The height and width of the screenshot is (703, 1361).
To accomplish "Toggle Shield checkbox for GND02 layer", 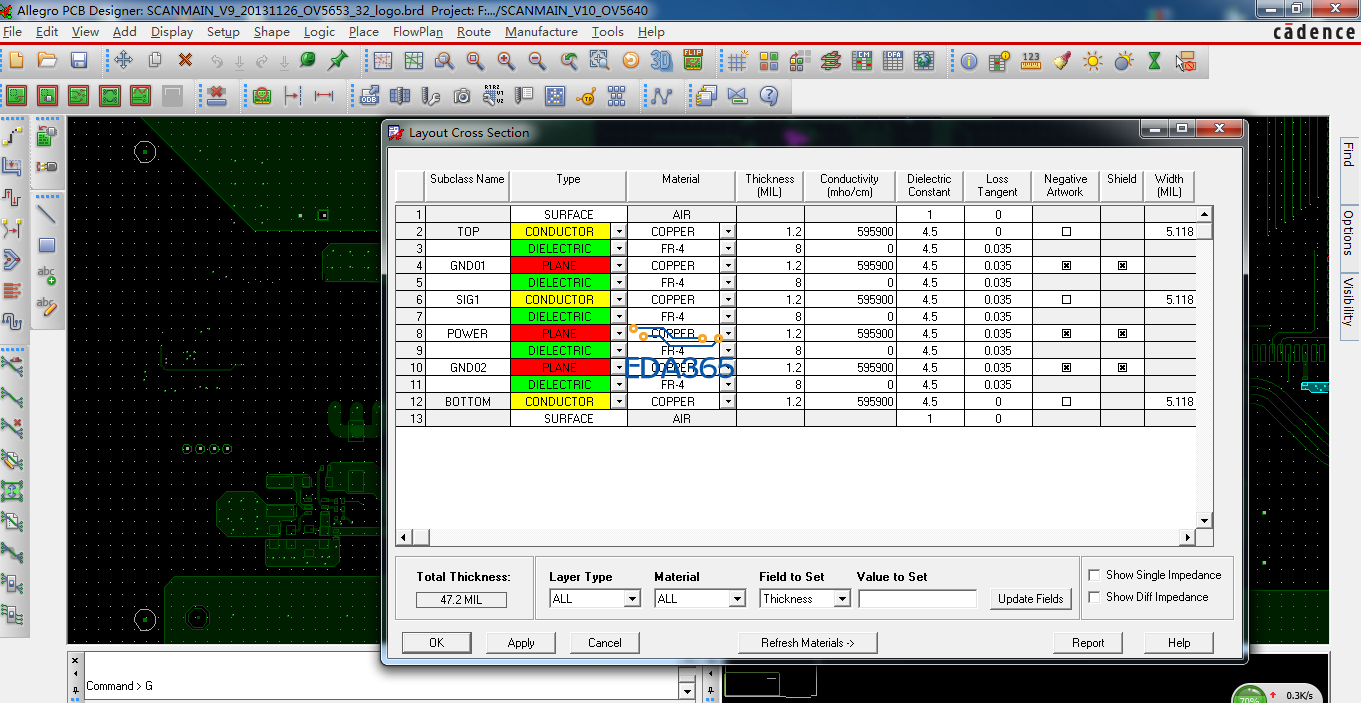I will coord(1122,368).
